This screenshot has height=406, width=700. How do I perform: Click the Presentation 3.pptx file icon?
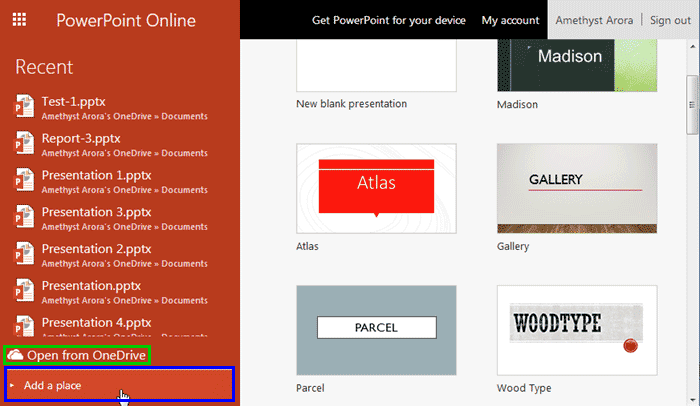pos(25,217)
